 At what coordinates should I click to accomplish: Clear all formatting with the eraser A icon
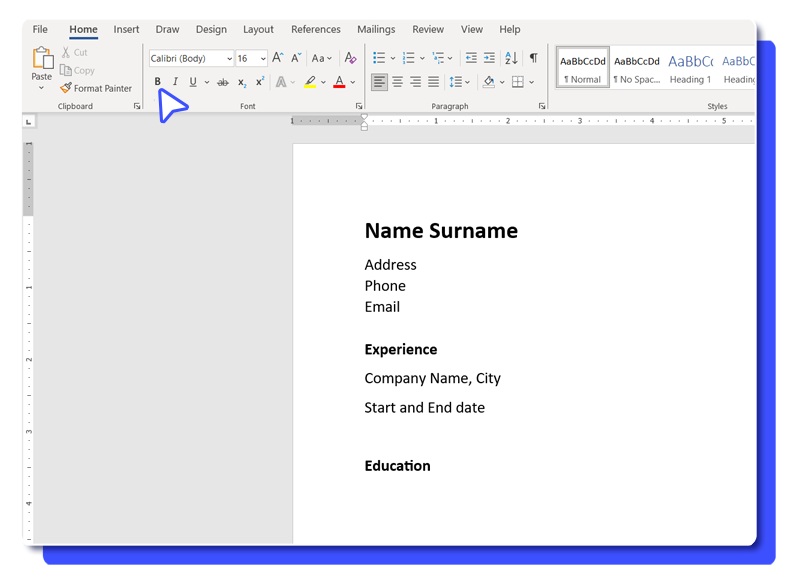(350, 58)
